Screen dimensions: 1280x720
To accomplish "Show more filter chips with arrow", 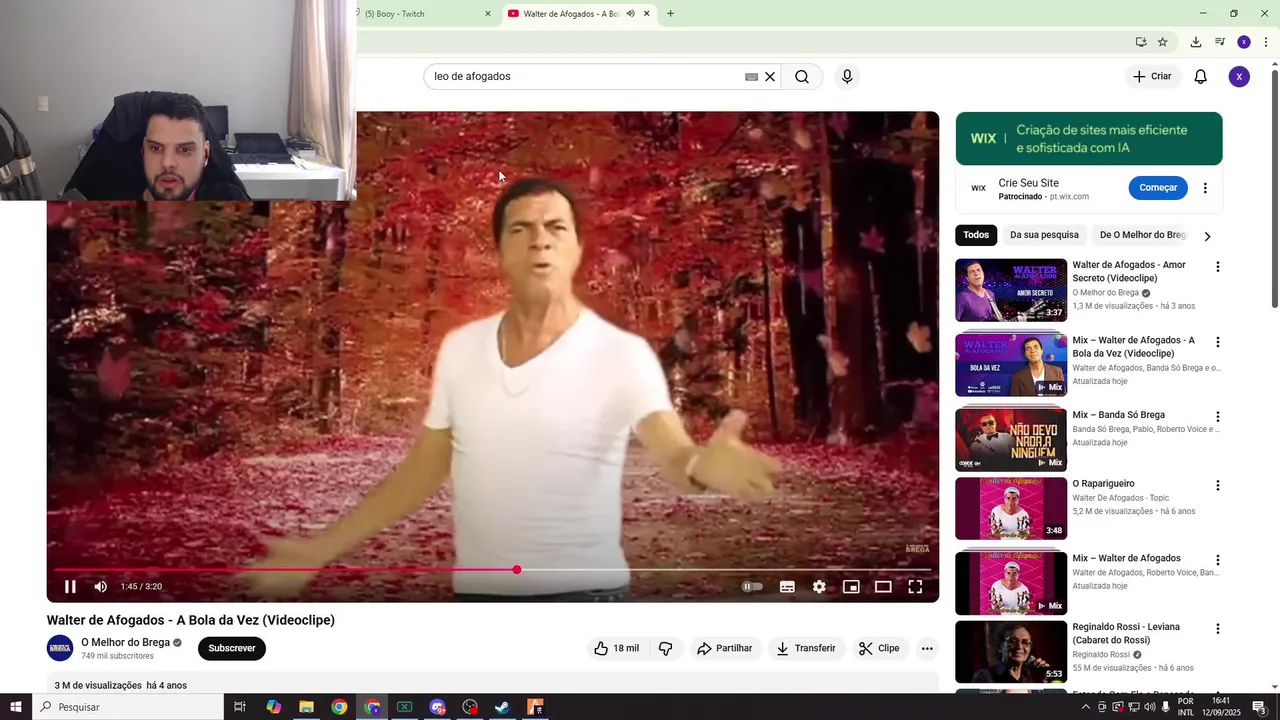I will tap(1207, 236).
